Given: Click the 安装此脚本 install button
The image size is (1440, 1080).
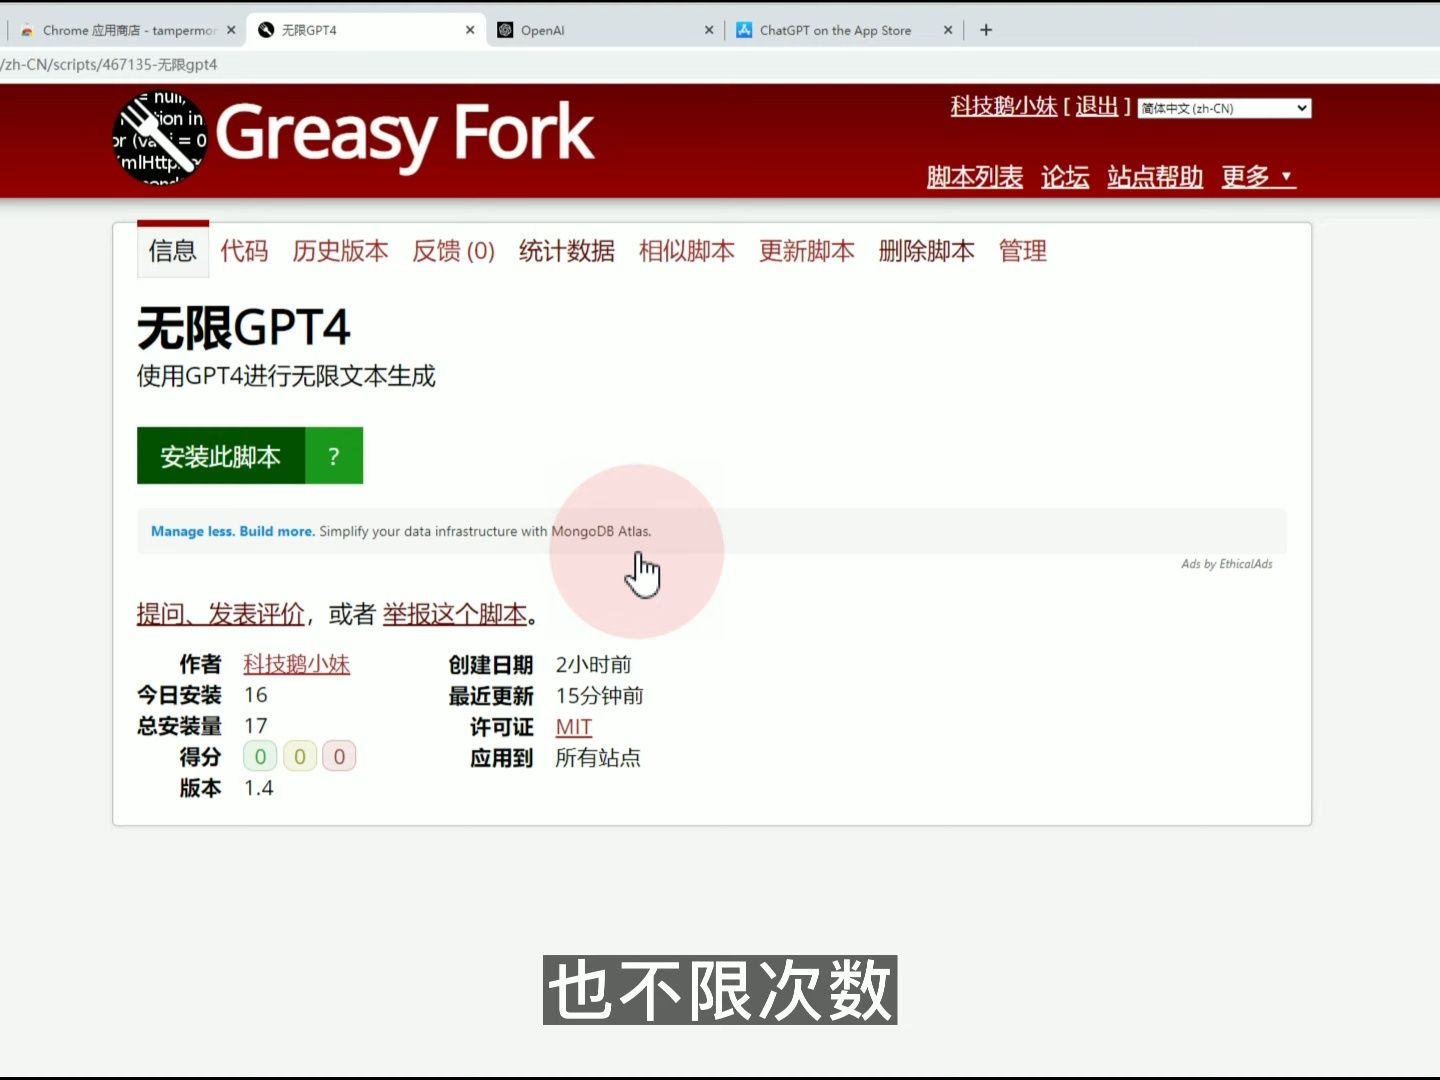Looking at the screenshot, I should click(x=220, y=456).
